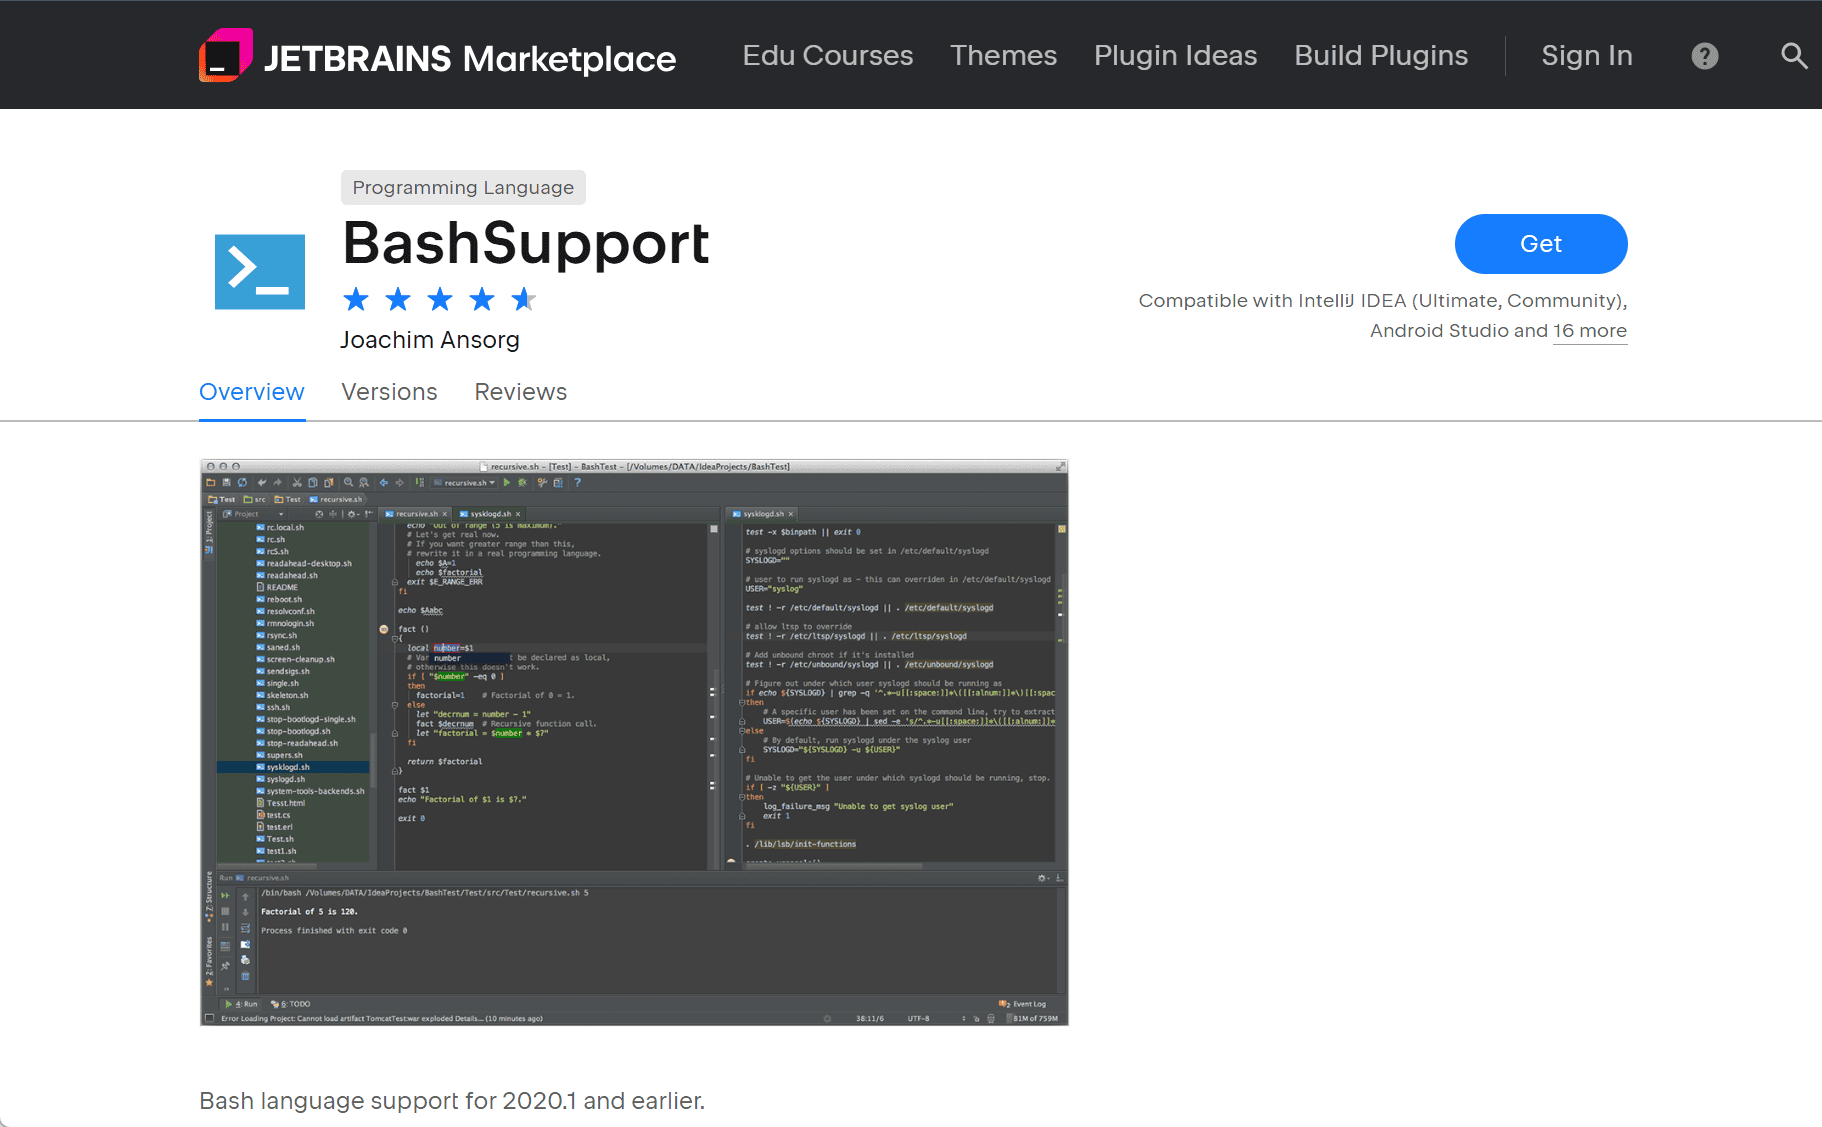This screenshot has width=1822, height=1127.
Task: Click the Save All icon in the IDE toolbar
Action: [227, 483]
